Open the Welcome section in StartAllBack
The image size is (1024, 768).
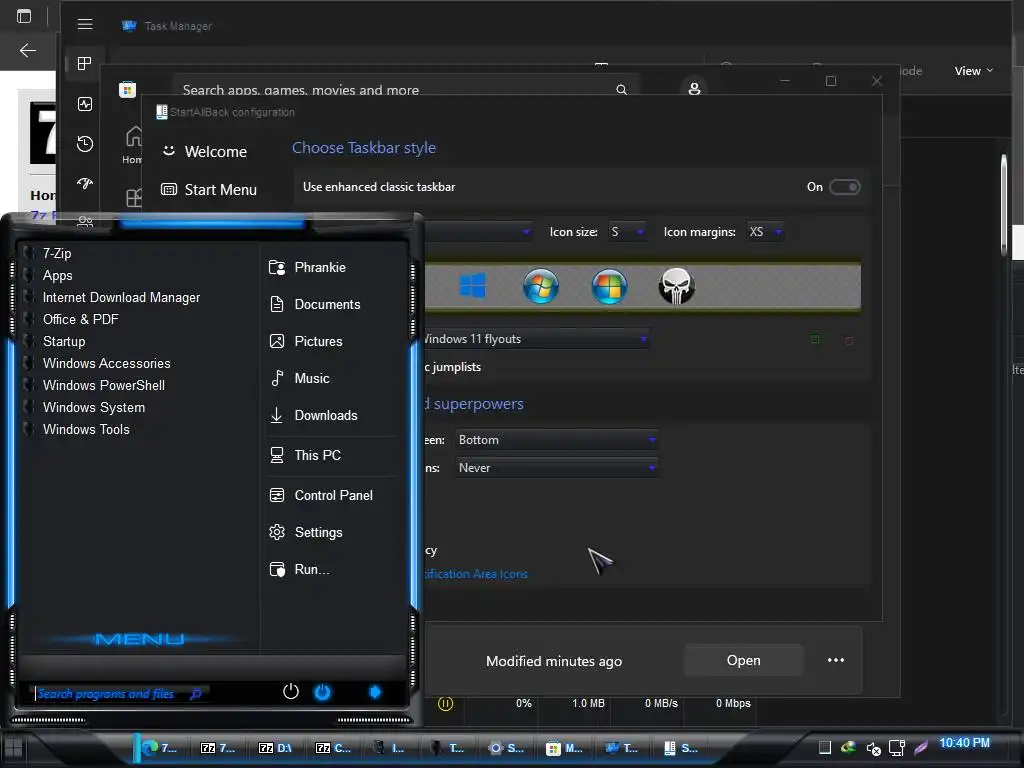point(205,152)
